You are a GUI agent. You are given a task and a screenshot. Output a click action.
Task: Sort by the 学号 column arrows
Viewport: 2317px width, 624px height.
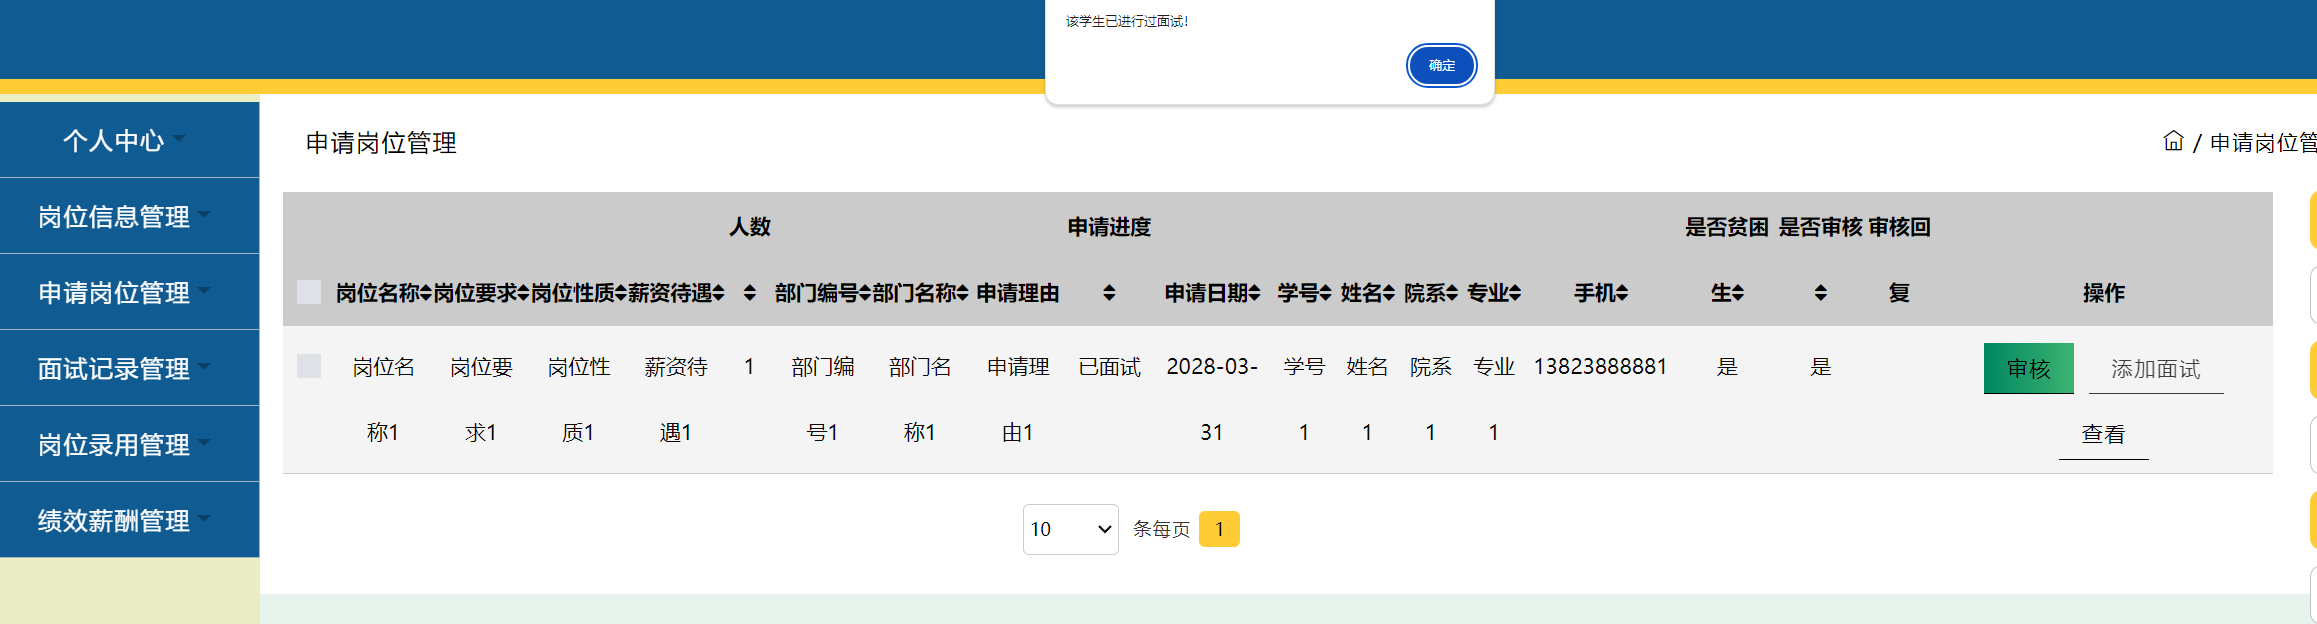(x=1325, y=293)
